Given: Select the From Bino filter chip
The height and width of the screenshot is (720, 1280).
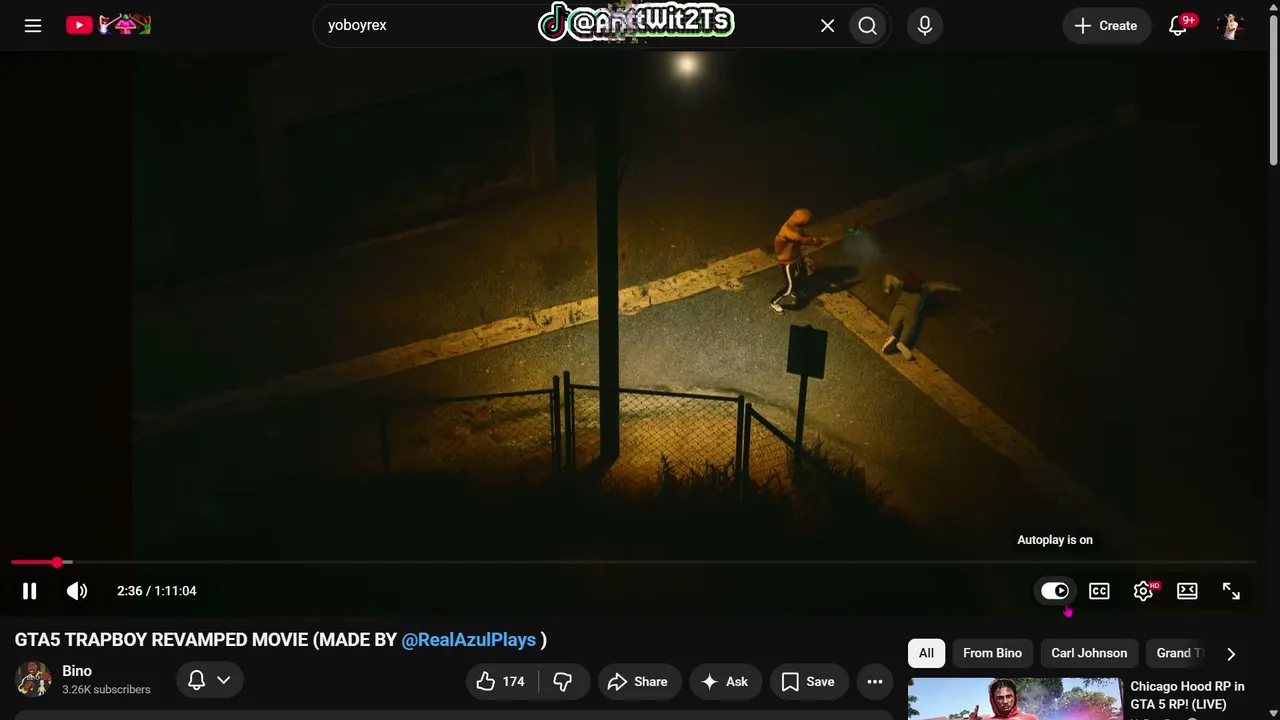Looking at the screenshot, I should [x=992, y=653].
